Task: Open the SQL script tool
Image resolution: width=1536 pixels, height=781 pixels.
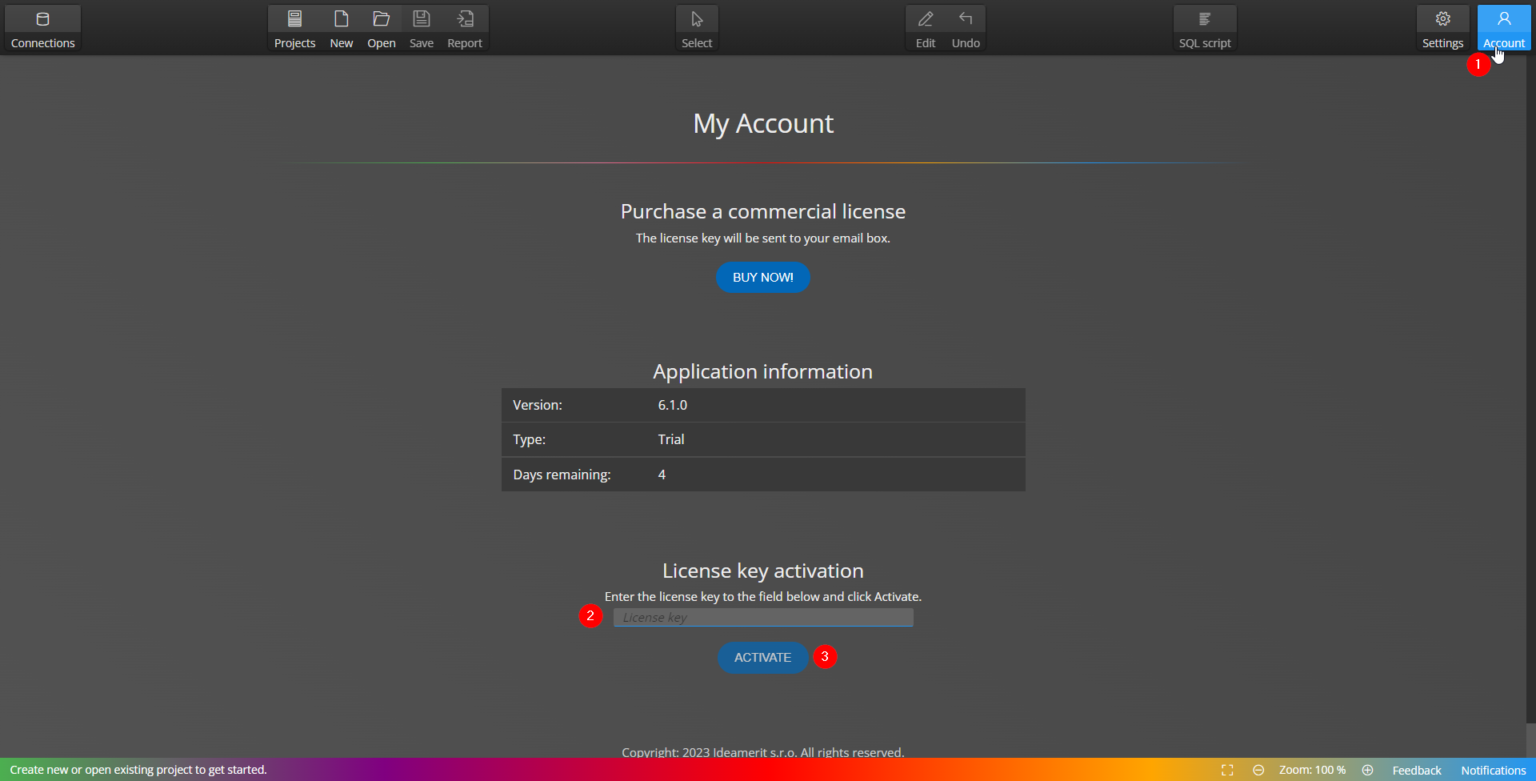Action: click(1204, 27)
